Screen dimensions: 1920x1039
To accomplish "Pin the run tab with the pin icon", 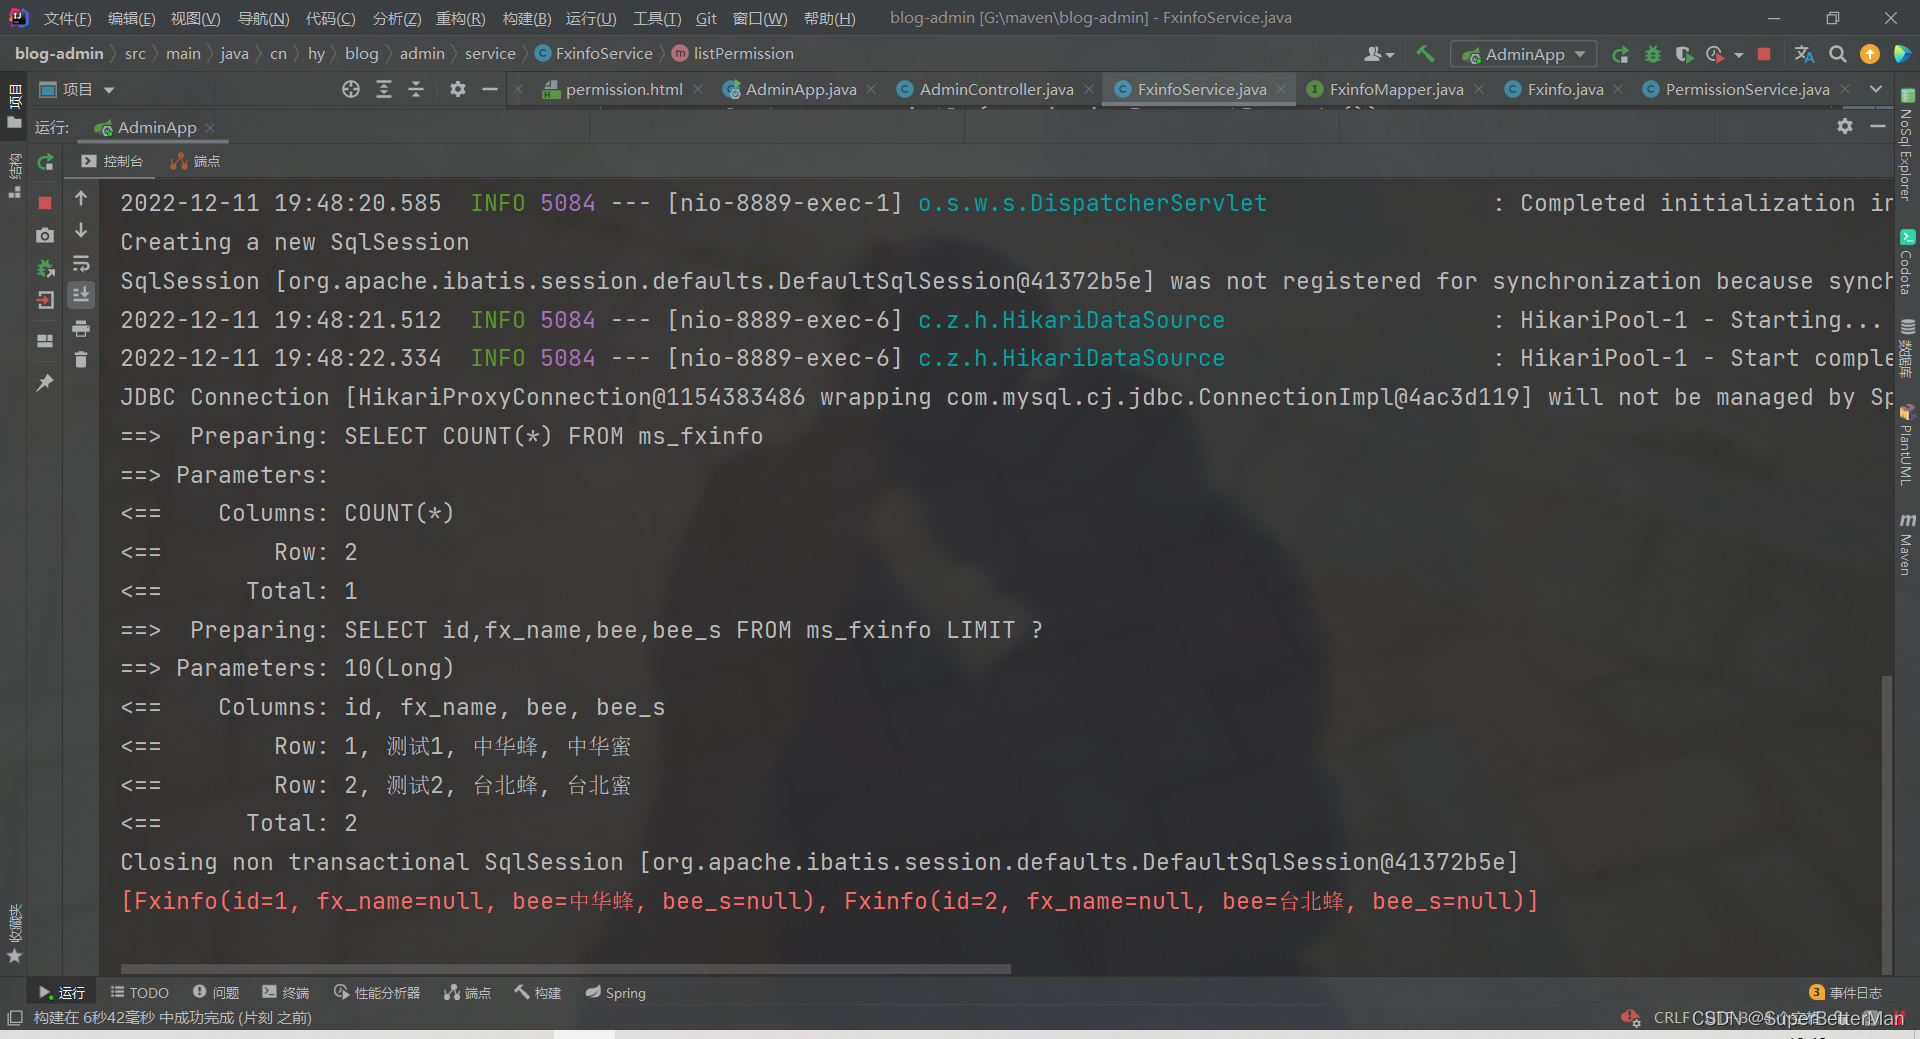I will tap(45, 383).
